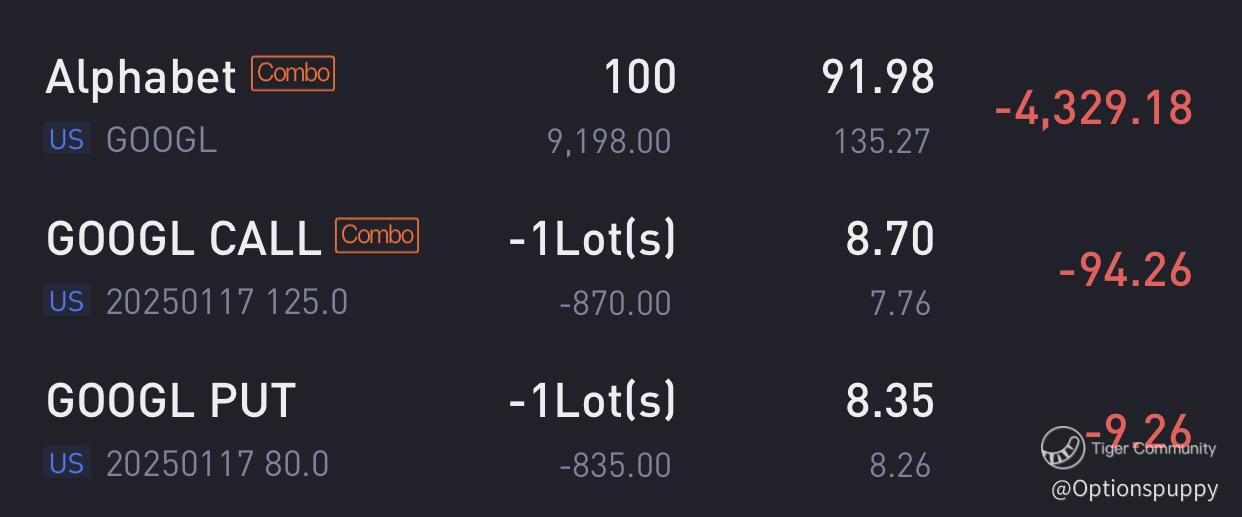Click the -1Lot(s) quantity for GOOGL CALL

click(592, 239)
